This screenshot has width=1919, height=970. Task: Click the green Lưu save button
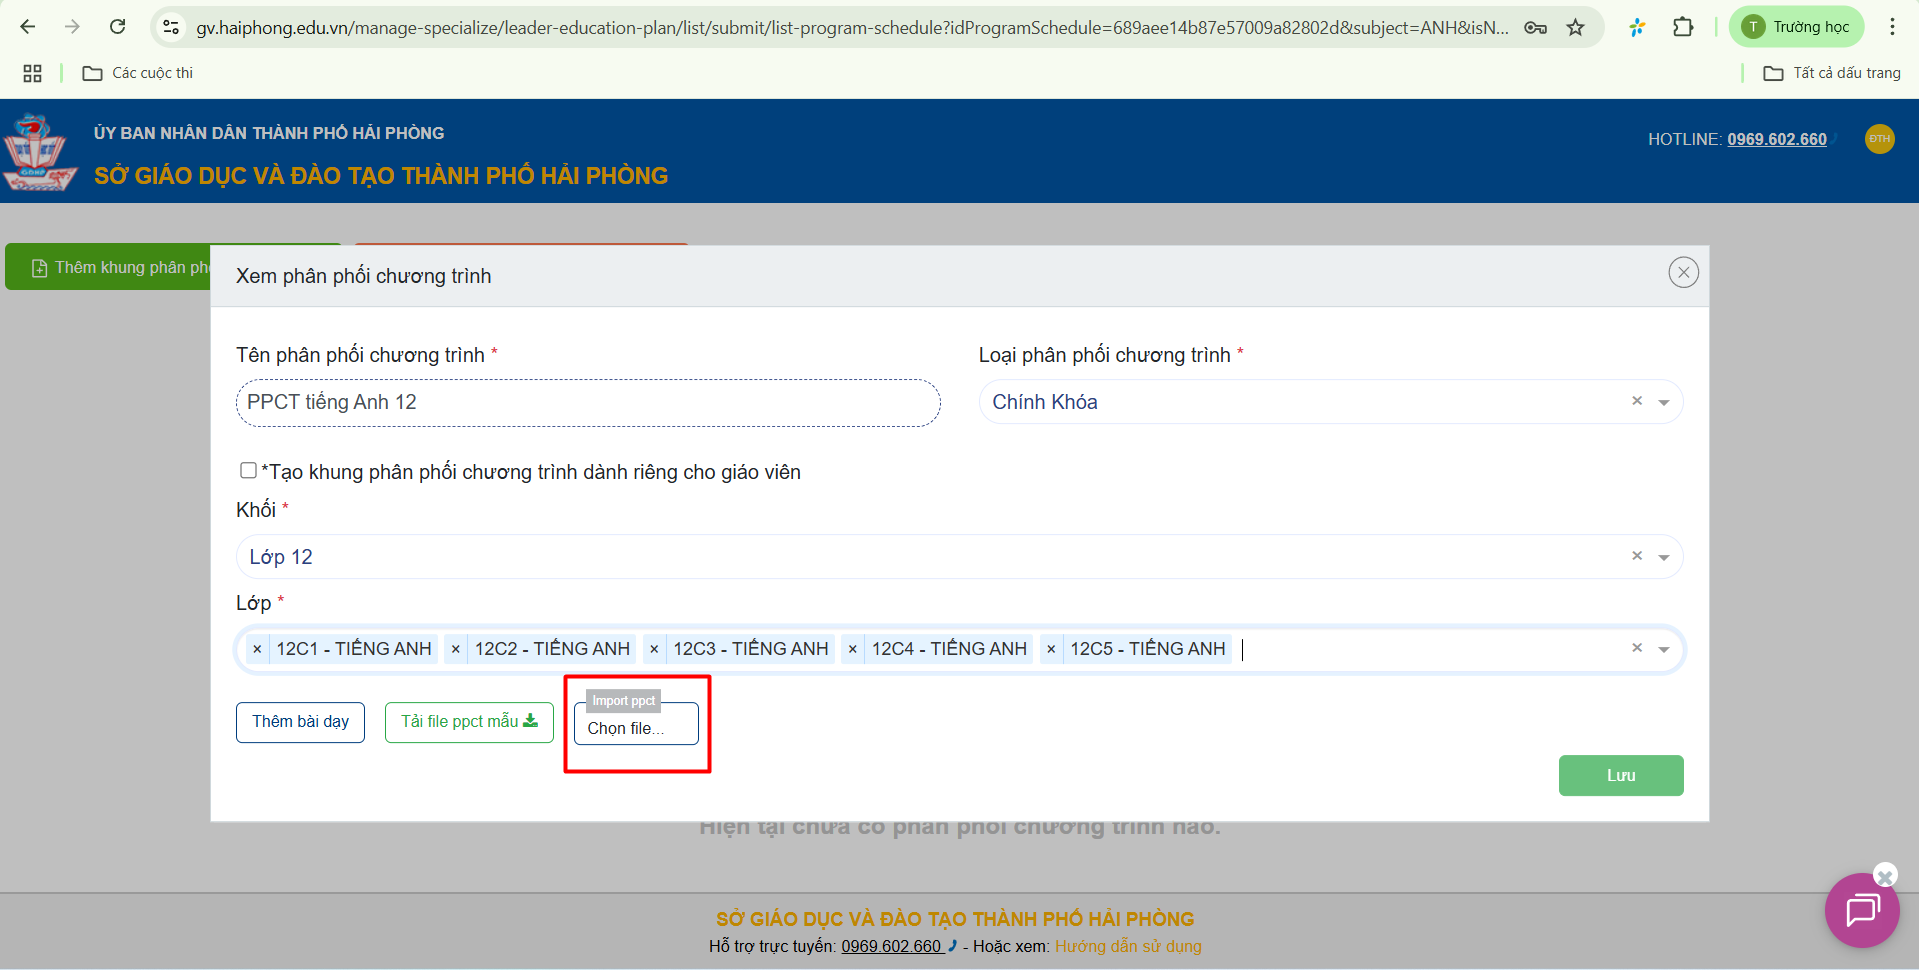pos(1620,776)
